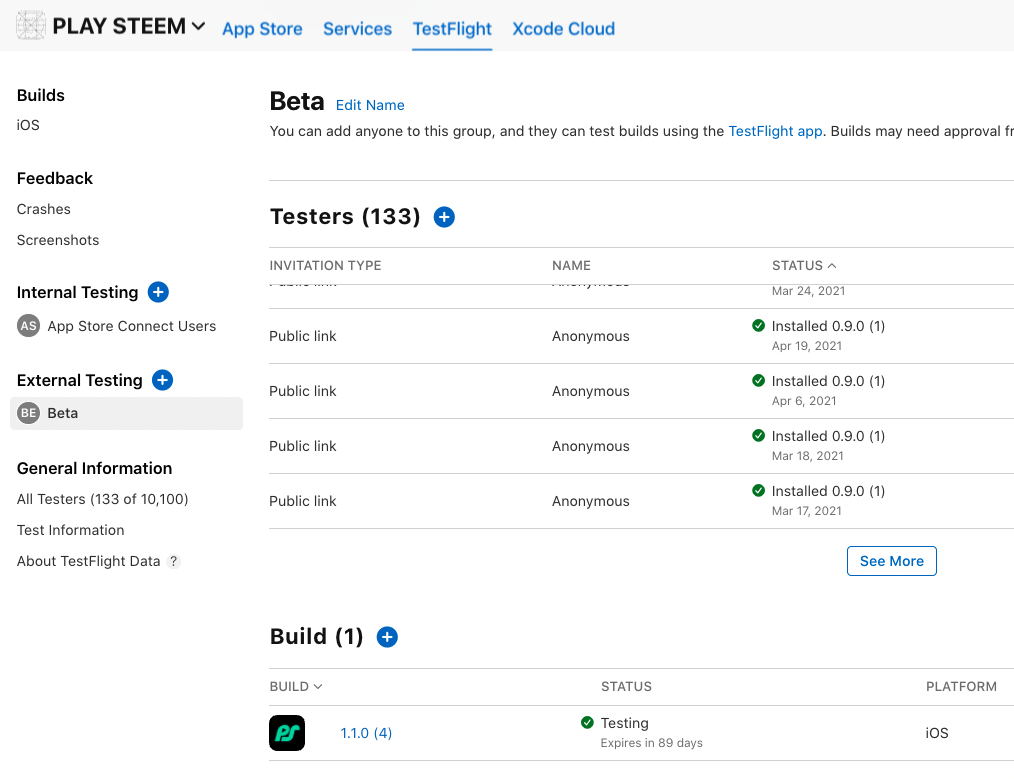Screen dimensions: 1014x779
Task: Open All Testers (133 of 10,100)
Action: click(x=102, y=499)
